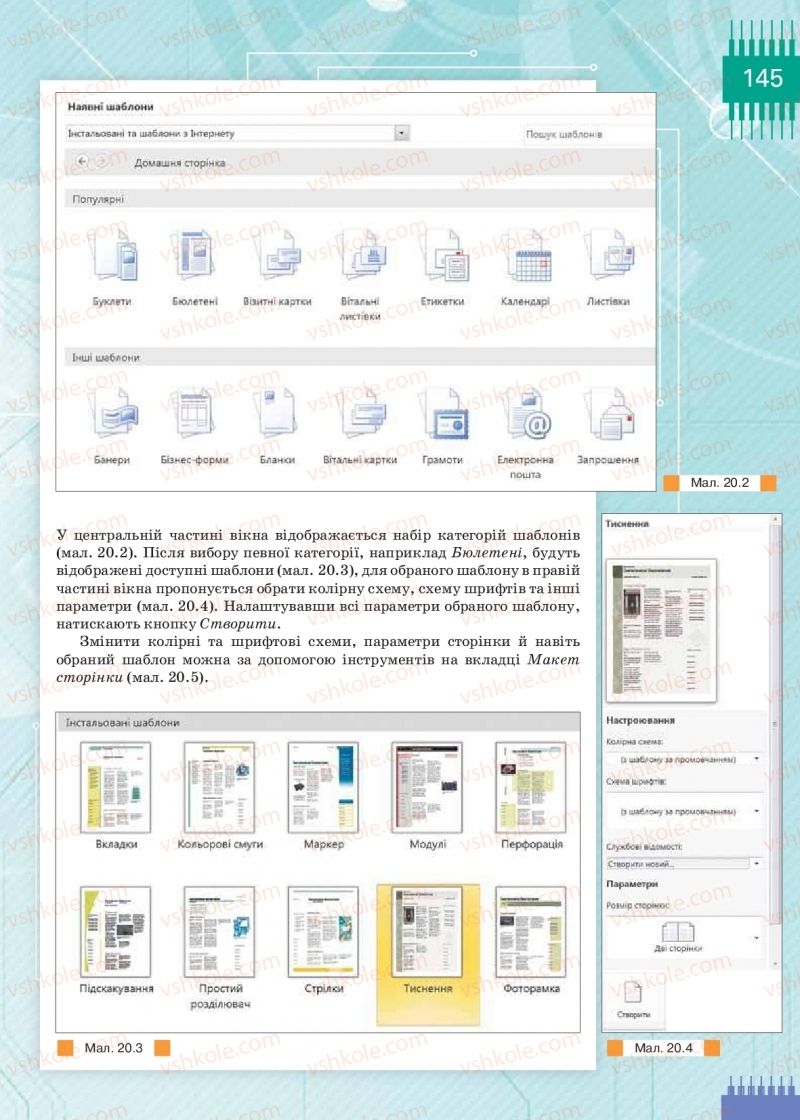The width and height of the screenshot is (800, 1120).
Task: Select the Стрілки newsletter template
Action: 324,941
